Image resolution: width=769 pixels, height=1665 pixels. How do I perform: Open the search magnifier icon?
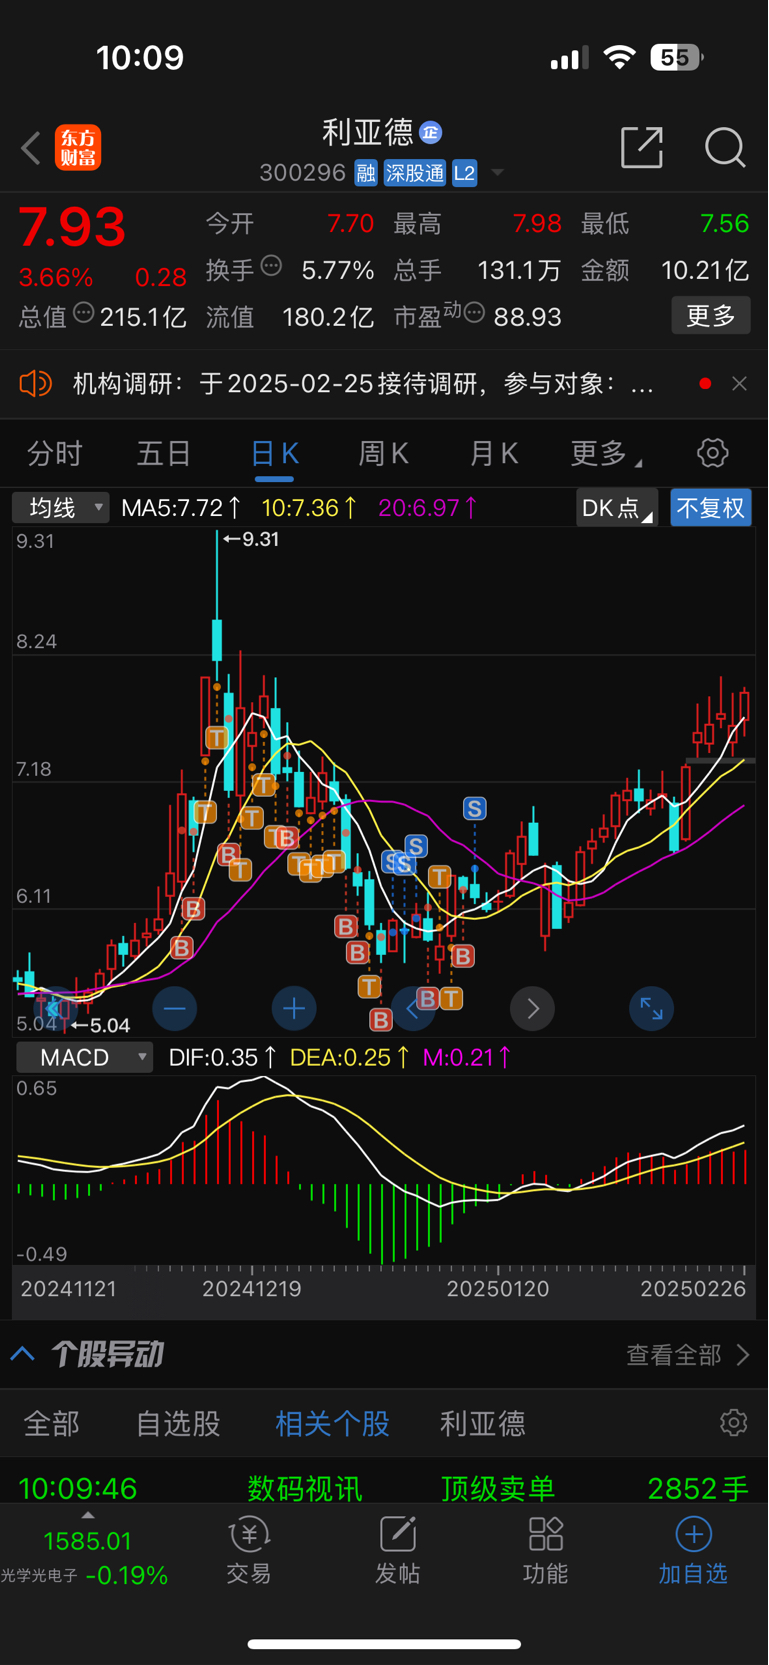click(x=725, y=147)
